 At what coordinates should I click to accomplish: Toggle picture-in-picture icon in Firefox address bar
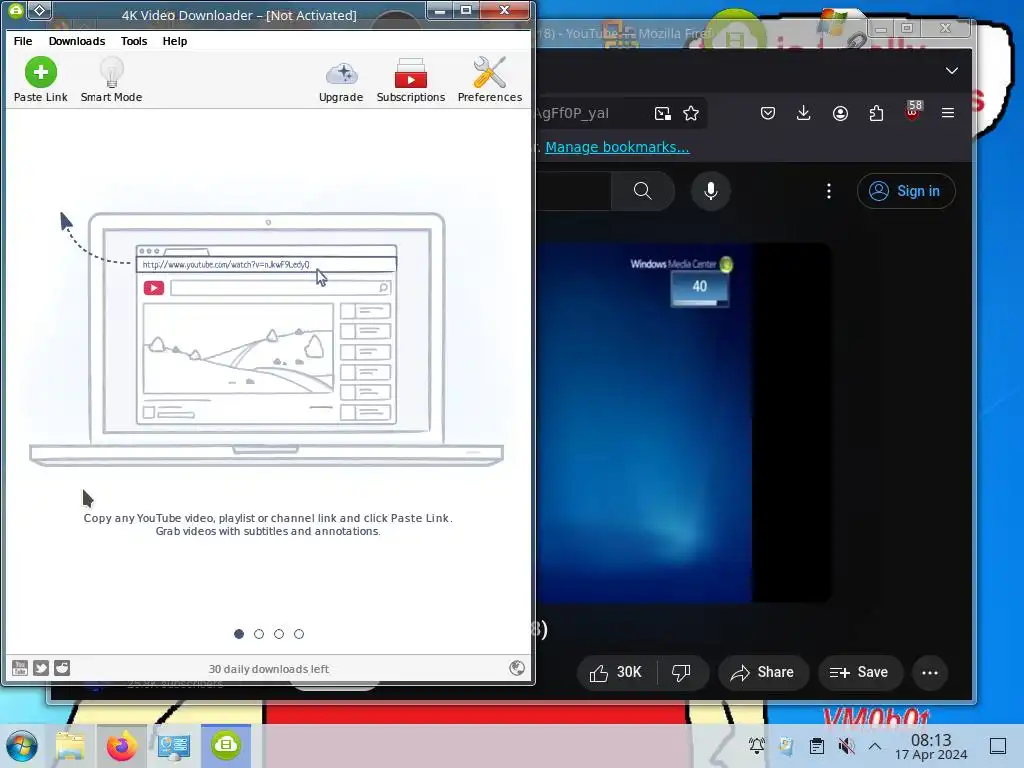point(663,114)
